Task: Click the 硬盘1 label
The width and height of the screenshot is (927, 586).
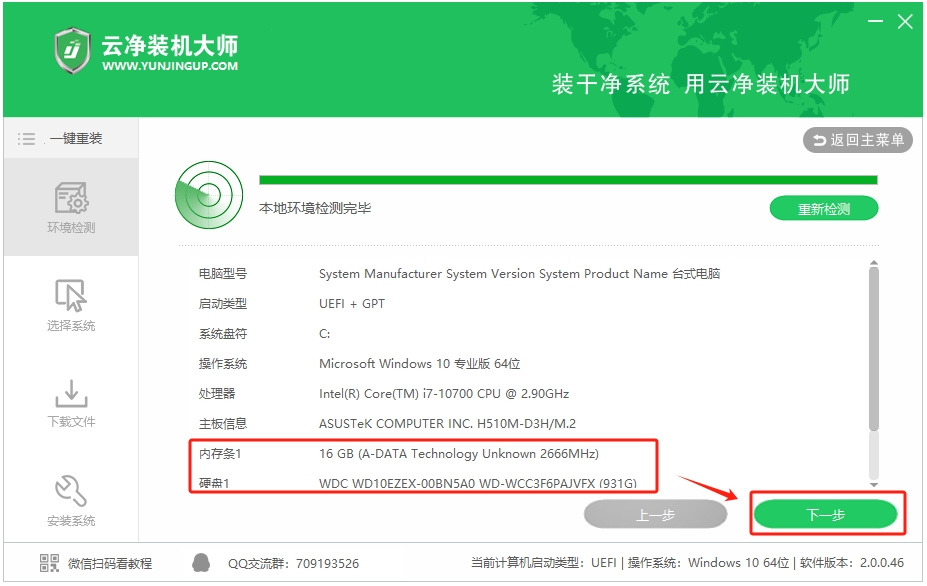Action: (213, 484)
